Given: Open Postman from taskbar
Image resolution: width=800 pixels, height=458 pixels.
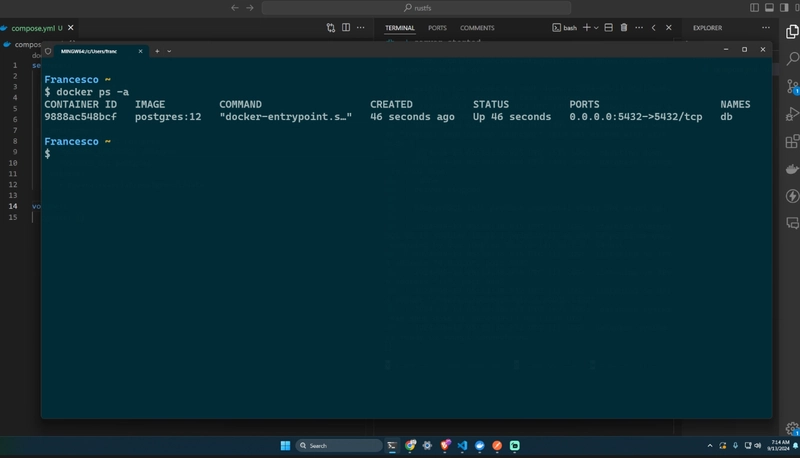Looking at the screenshot, I should [x=497, y=446].
